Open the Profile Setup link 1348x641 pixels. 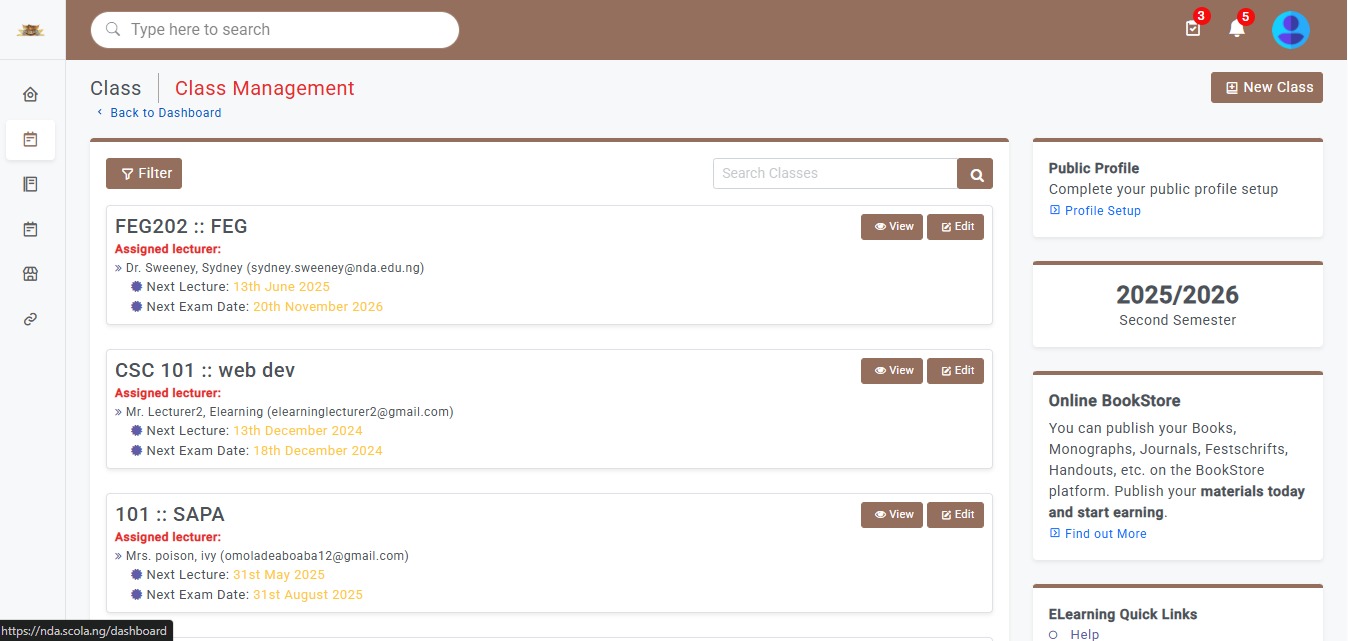pos(1102,211)
